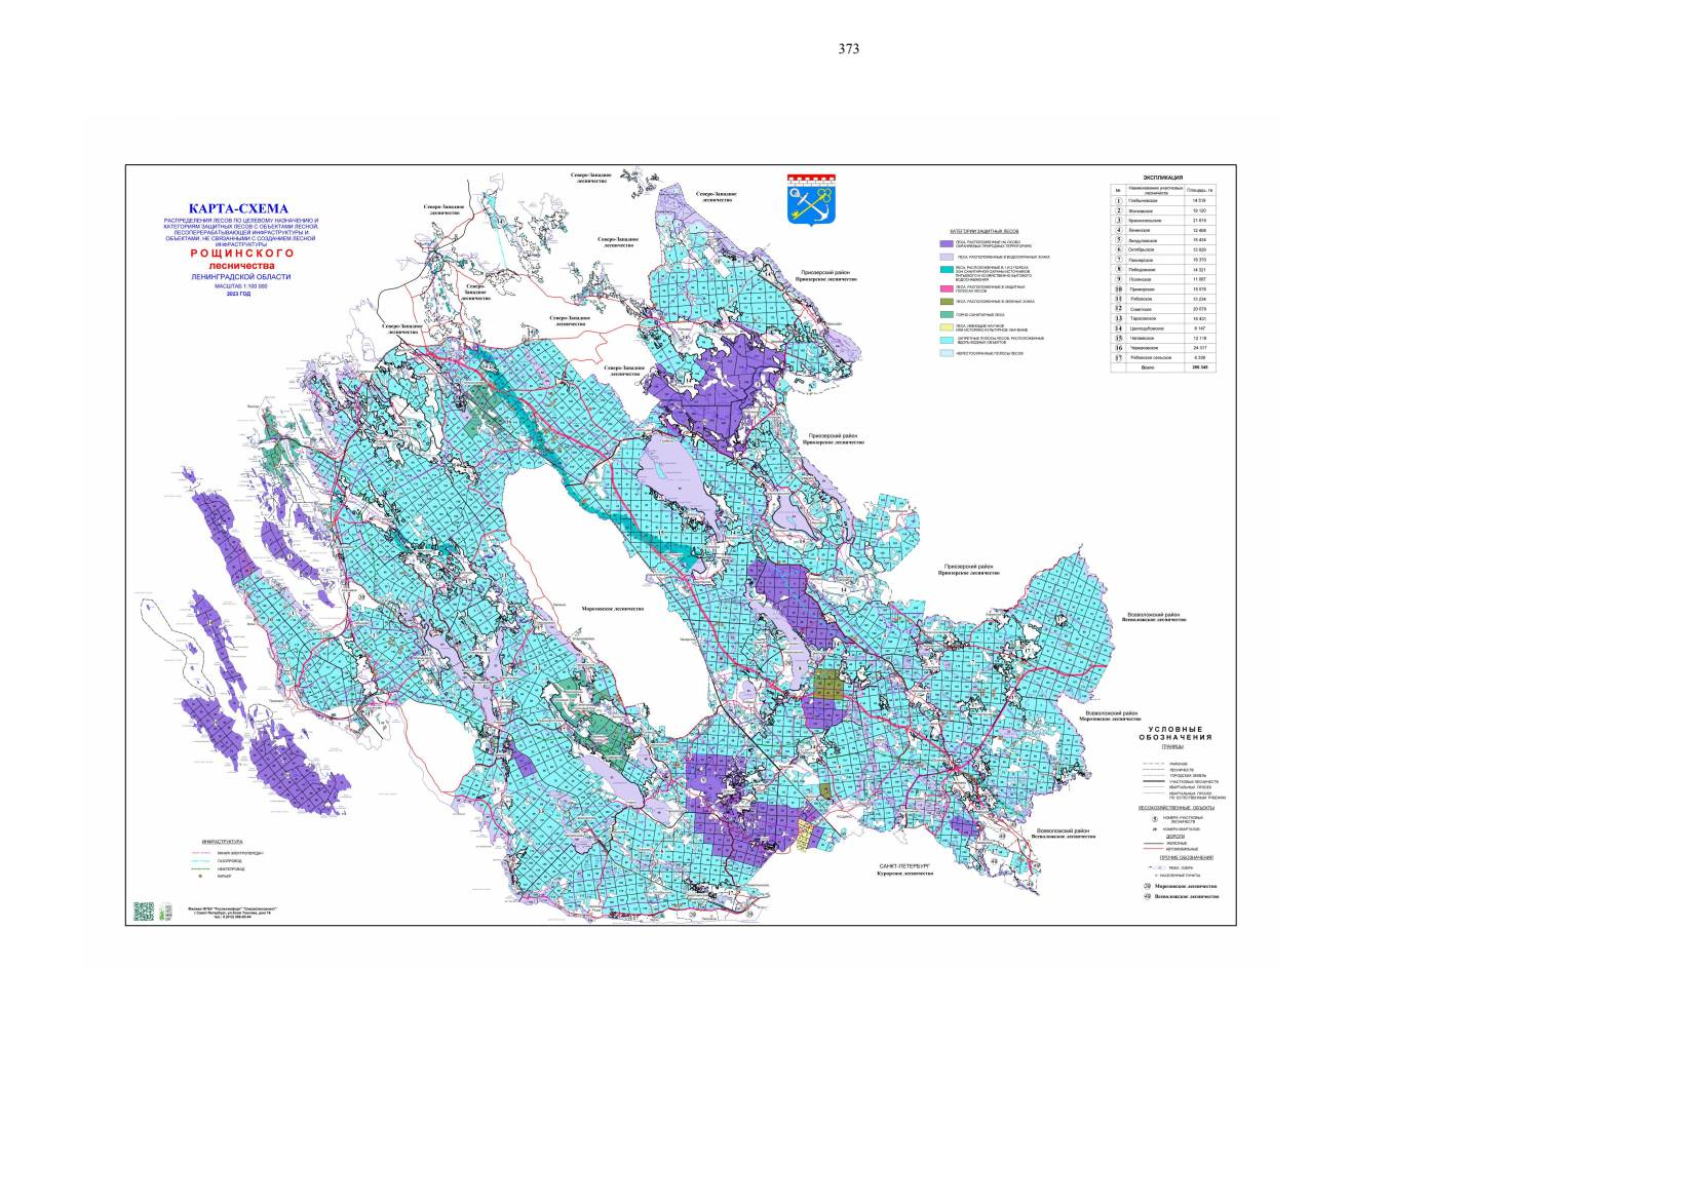The image size is (1698, 1200).
Task: Click the Roslesinforg logo beside the QR code
Action: point(167,911)
